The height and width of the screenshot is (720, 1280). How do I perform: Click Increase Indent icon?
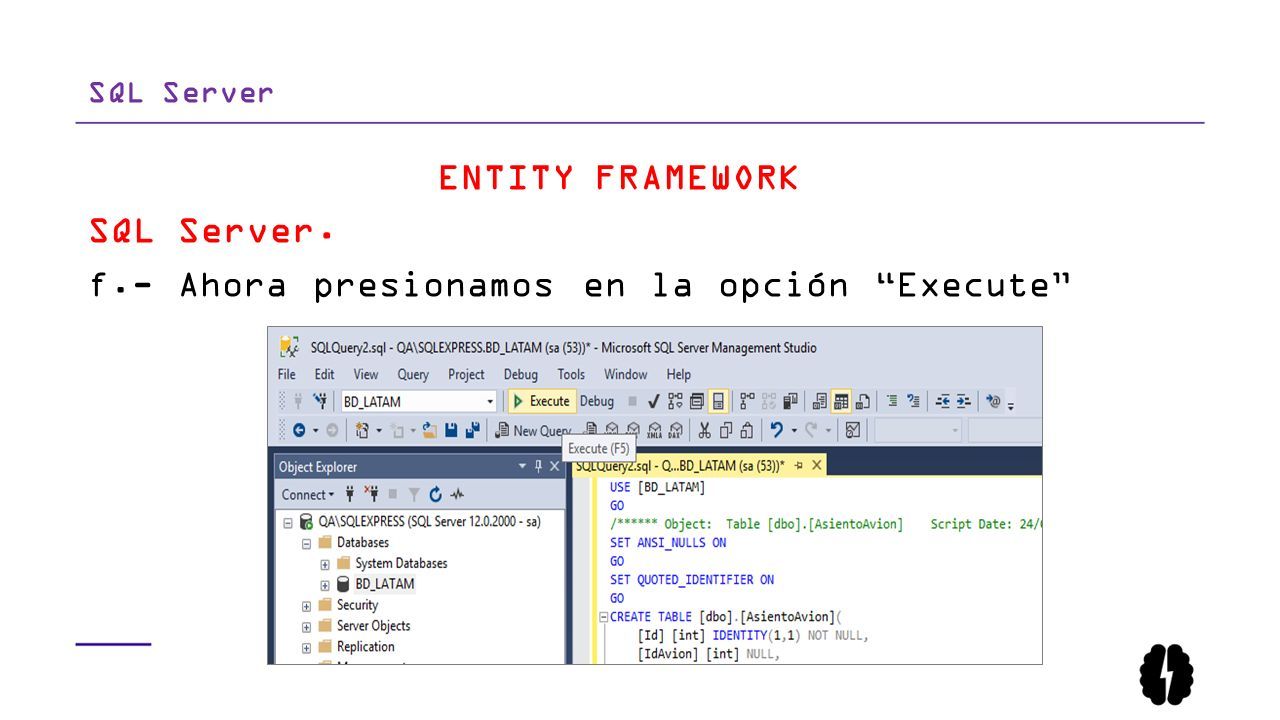point(963,401)
